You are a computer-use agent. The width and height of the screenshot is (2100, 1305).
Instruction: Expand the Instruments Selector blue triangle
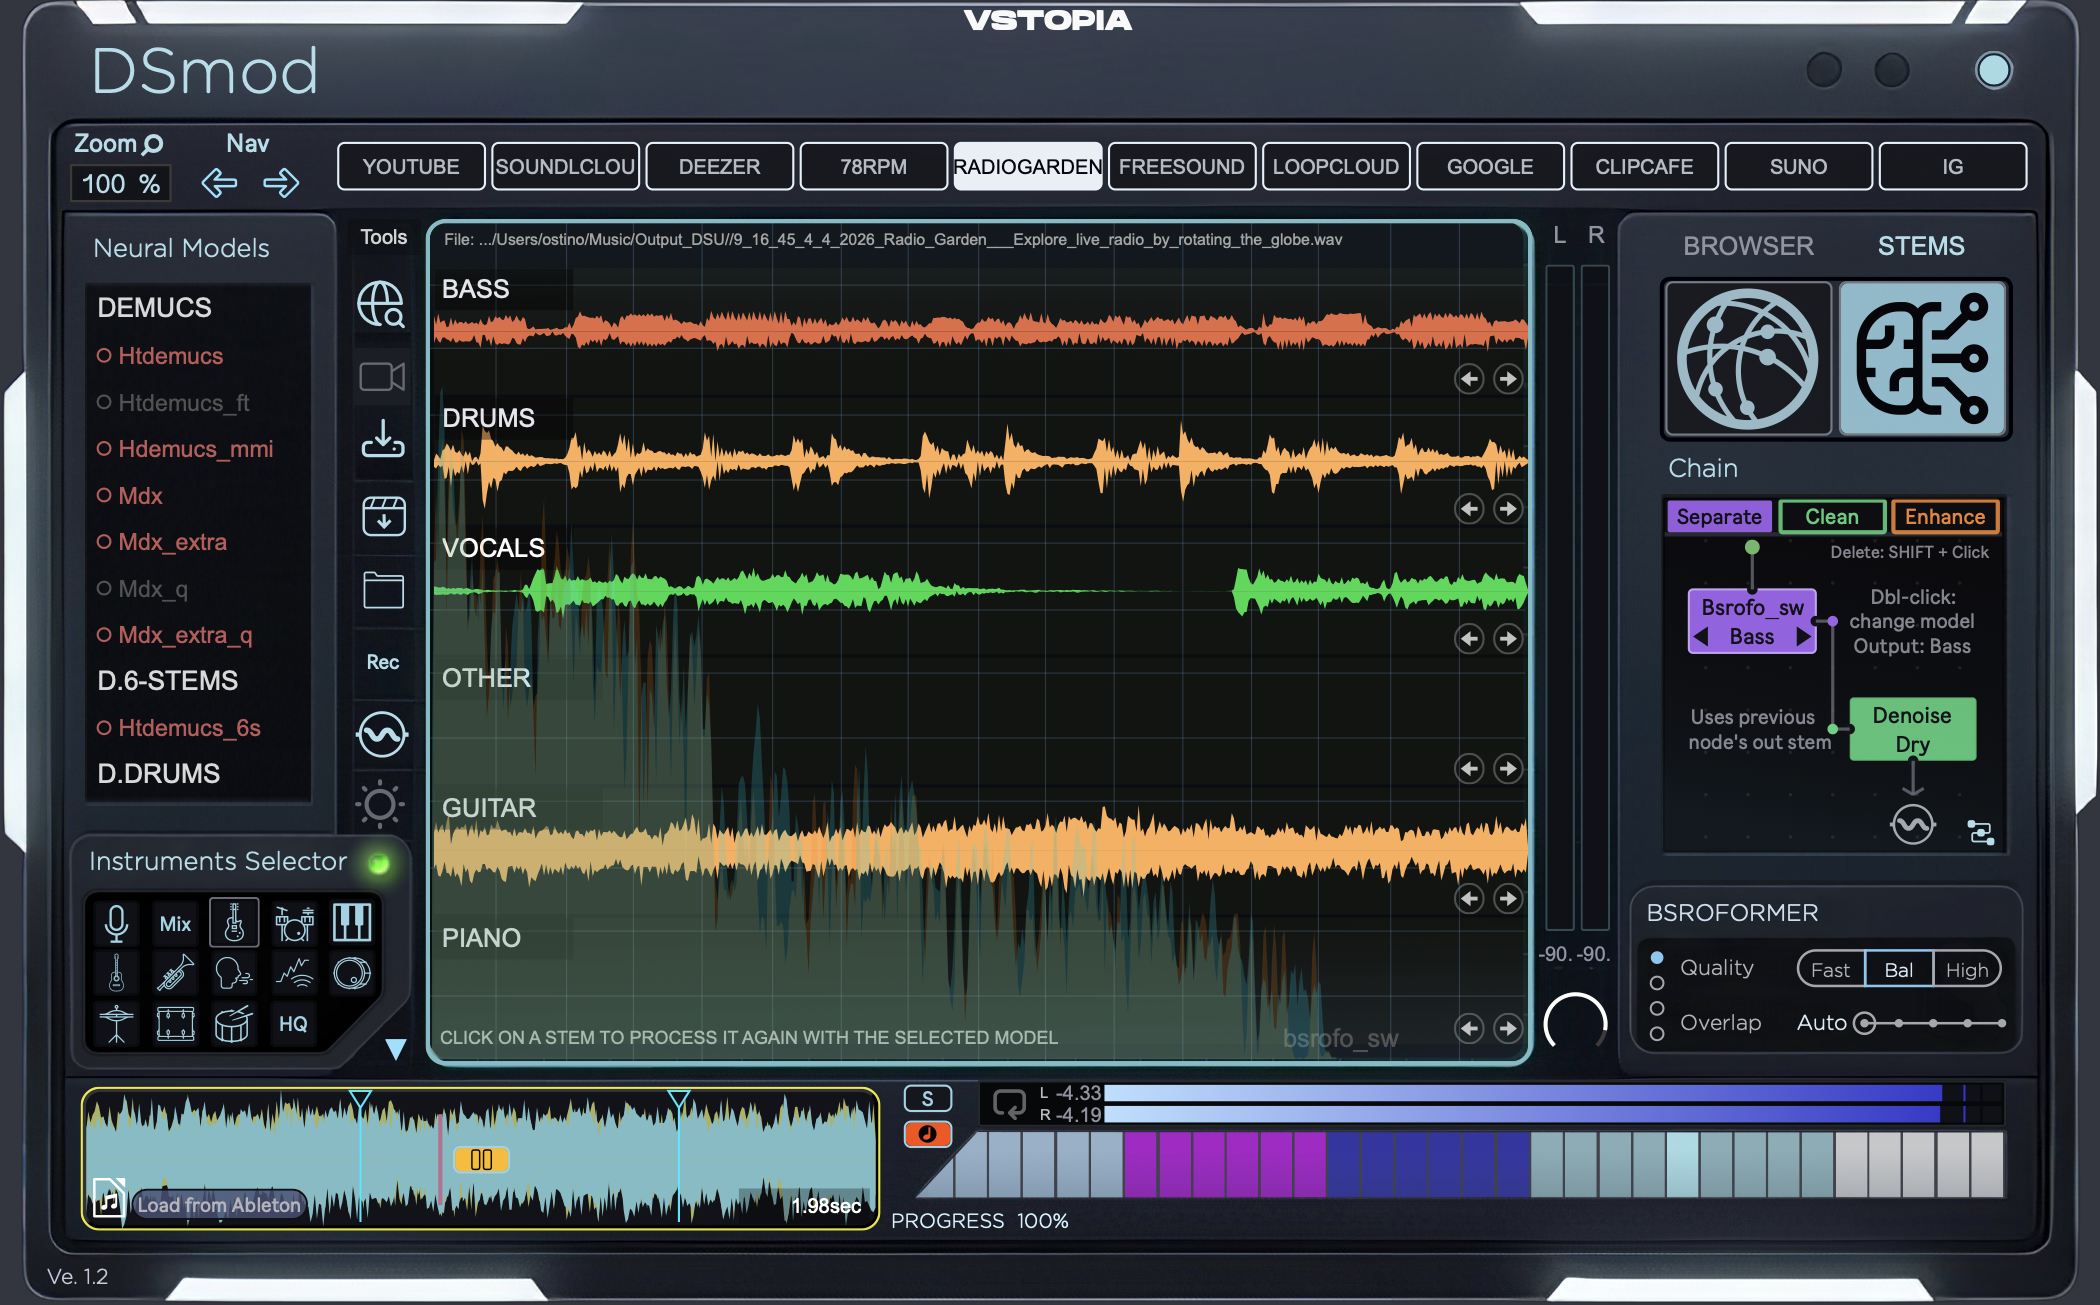tap(396, 1049)
